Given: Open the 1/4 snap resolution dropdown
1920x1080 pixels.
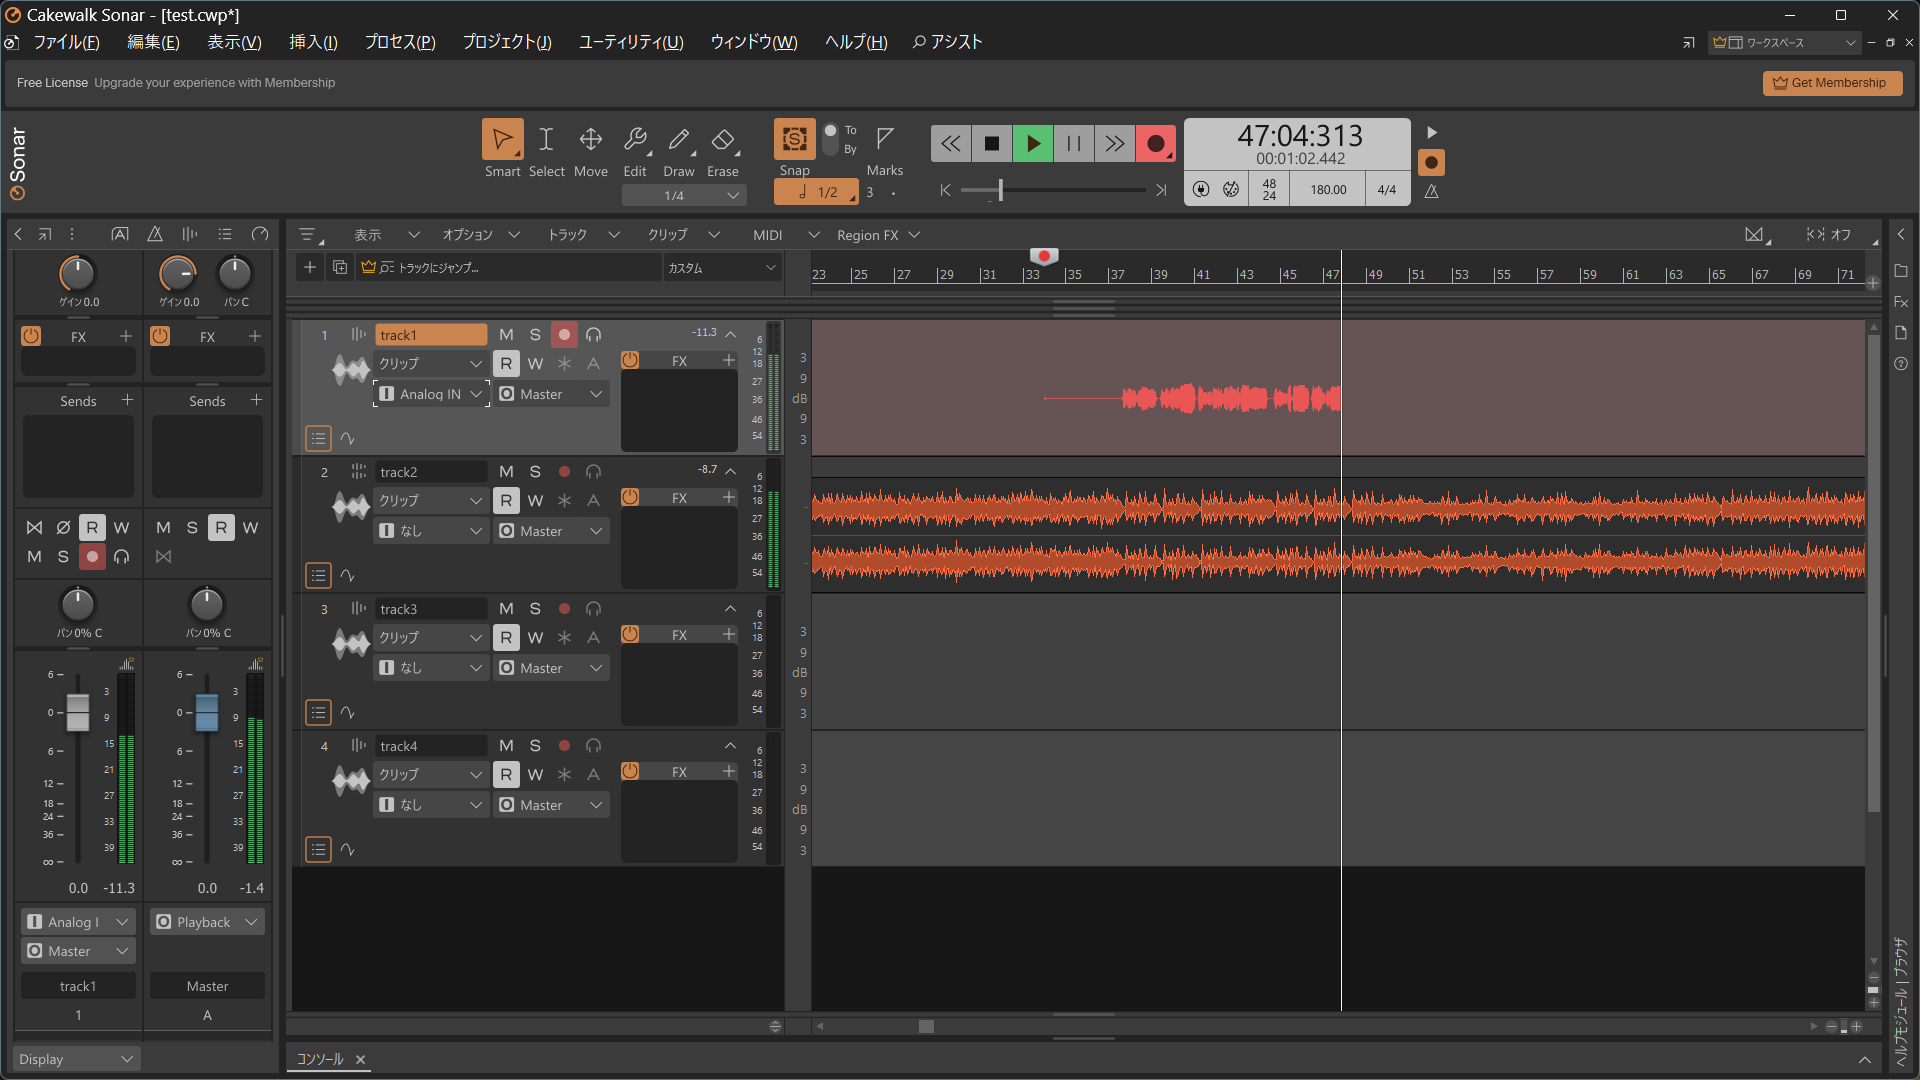Looking at the screenshot, I should [x=684, y=195].
